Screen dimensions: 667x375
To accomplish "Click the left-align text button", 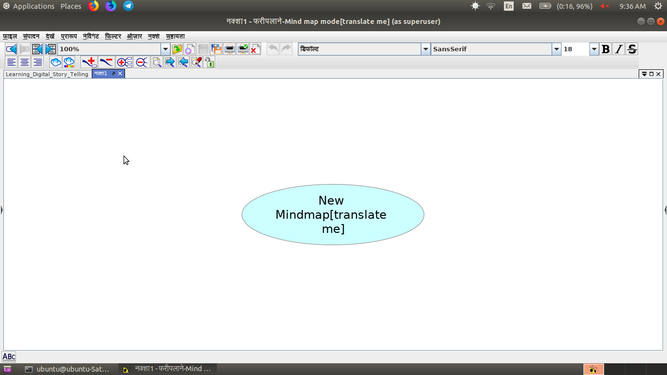I will pos(11,62).
